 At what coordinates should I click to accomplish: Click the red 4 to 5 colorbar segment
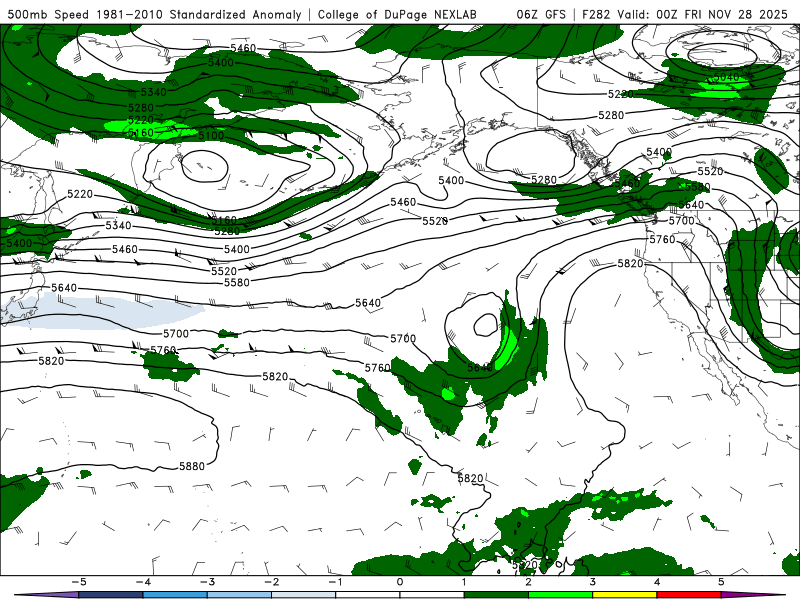[x=689, y=595]
